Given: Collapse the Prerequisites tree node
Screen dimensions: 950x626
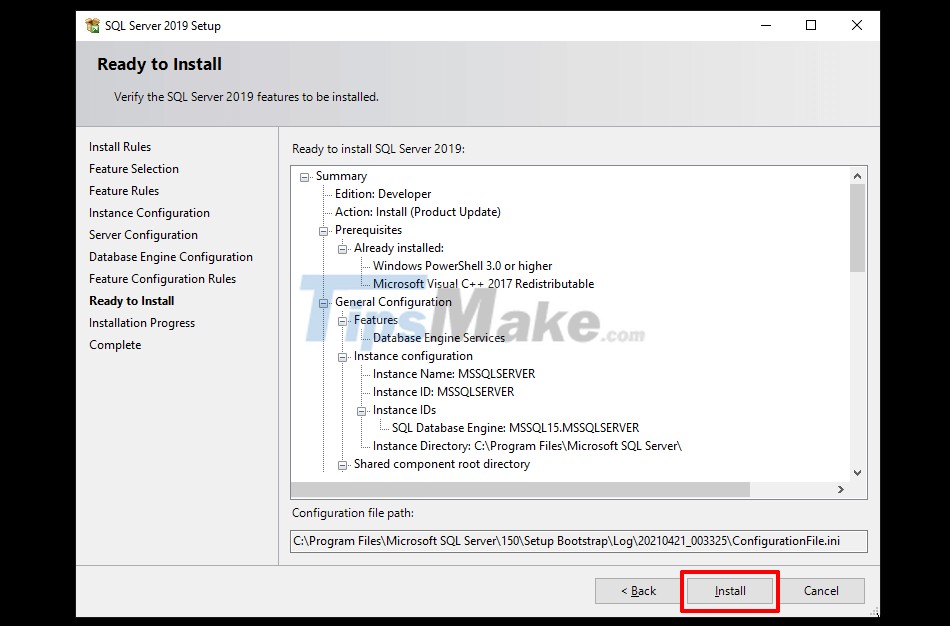Looking at the screenshot, I should tap(324, 231).
